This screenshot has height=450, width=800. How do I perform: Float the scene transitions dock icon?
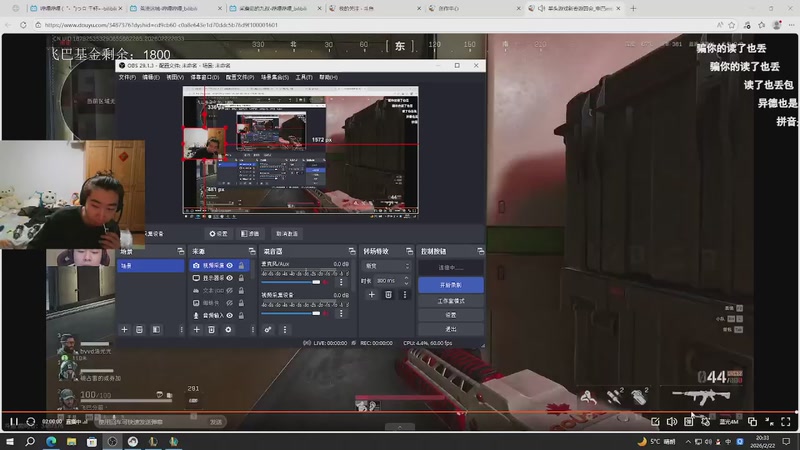pos(409,251)
